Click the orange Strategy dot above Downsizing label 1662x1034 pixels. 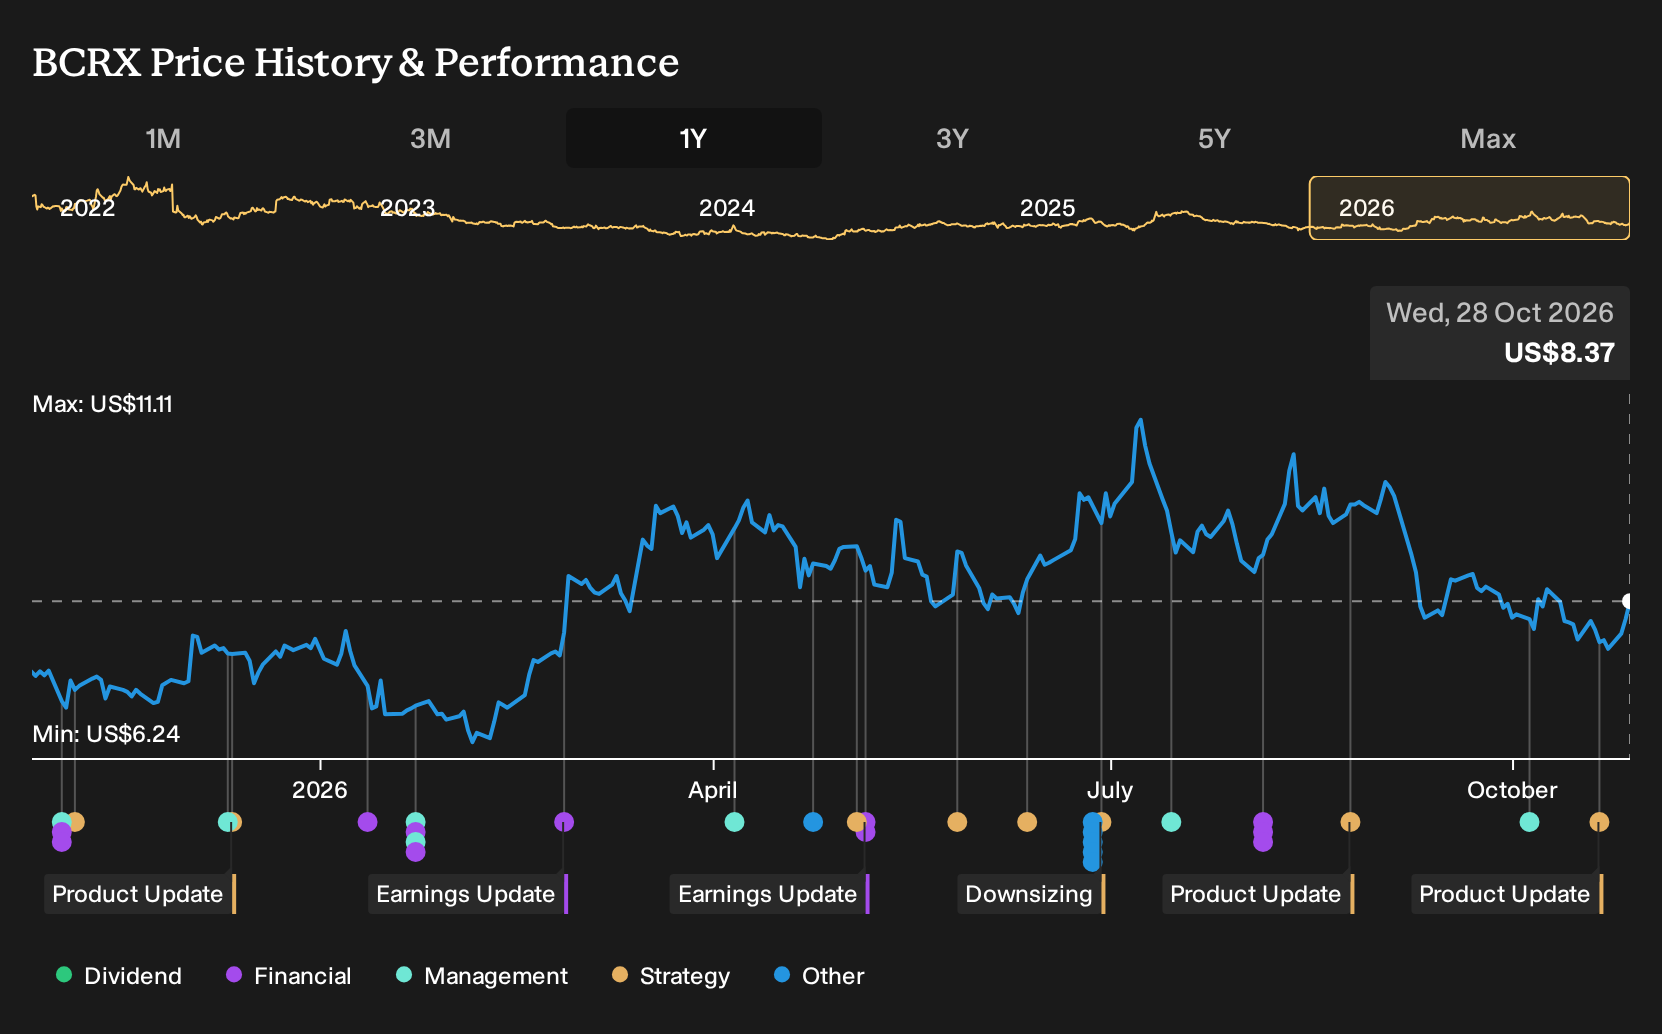(1103, 822)
